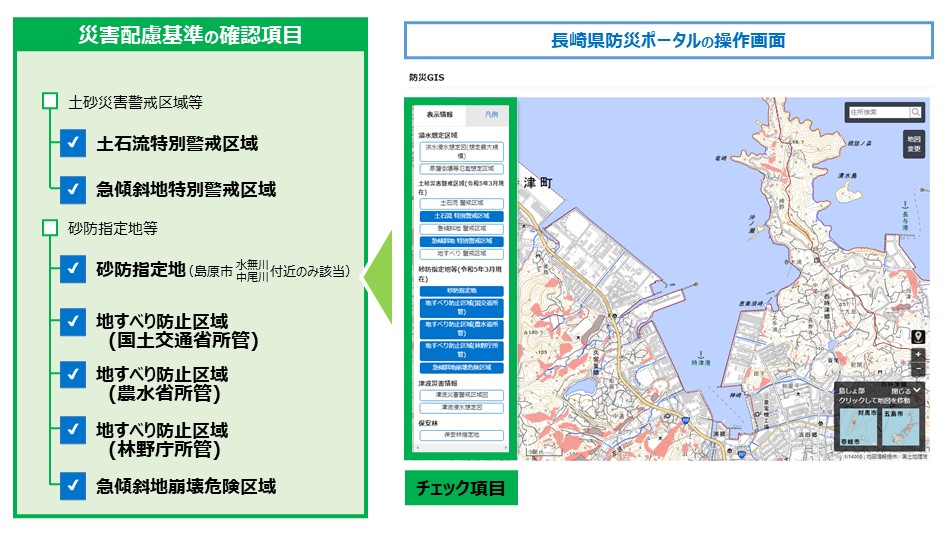
Task: Check the 砂防指定地等 parent checkbox
Action: [x=50, y=228]
